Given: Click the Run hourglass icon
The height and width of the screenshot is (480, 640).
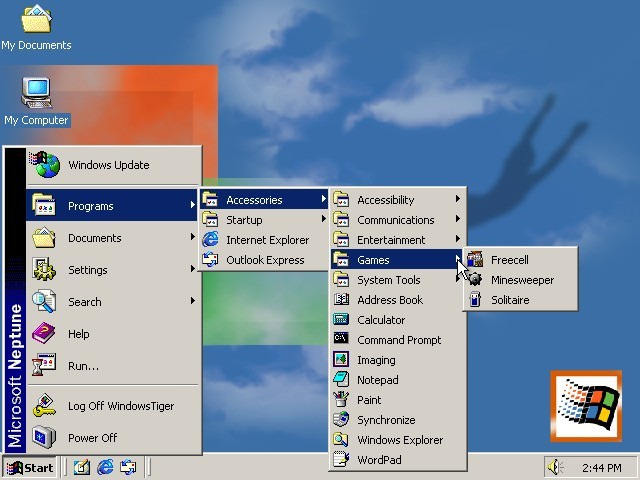Looking at the screenshot, I should [x=44, y=365].
